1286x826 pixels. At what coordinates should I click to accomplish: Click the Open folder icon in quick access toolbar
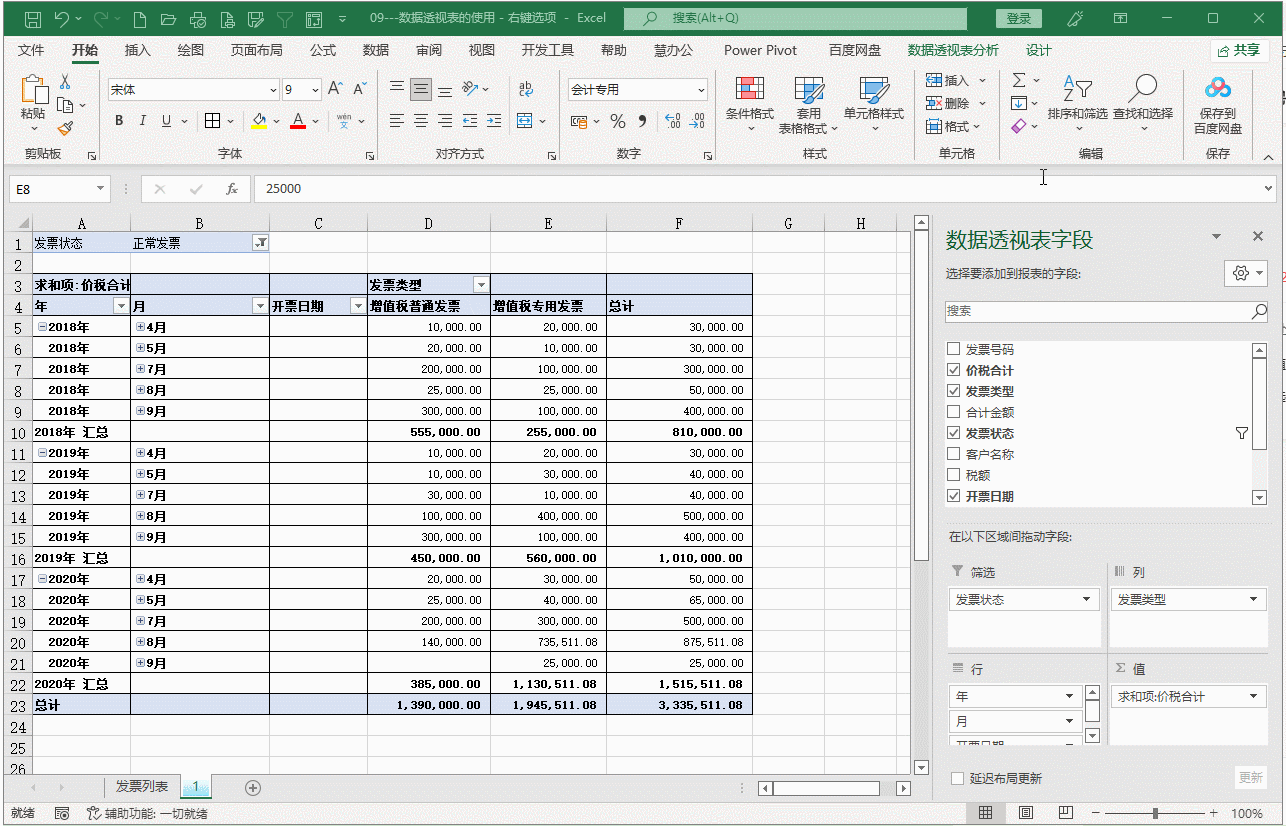click(x=168, y=18)
